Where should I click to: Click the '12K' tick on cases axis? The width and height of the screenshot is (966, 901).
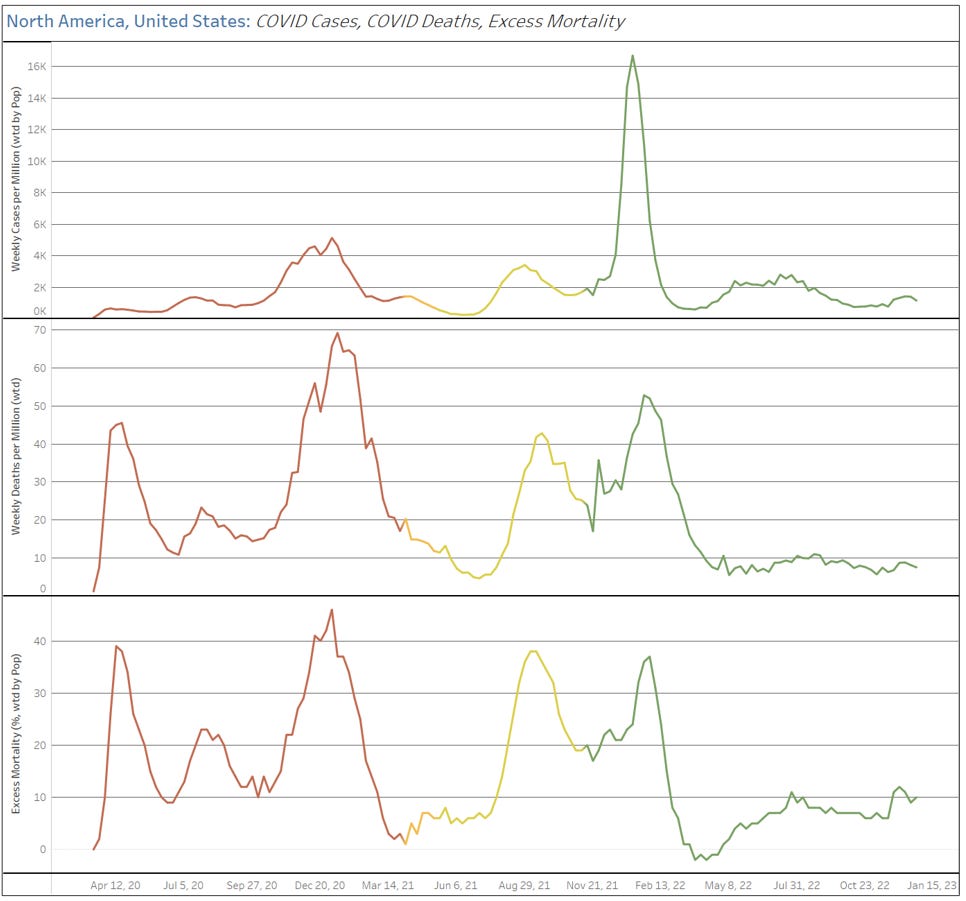tap(37, 129)
